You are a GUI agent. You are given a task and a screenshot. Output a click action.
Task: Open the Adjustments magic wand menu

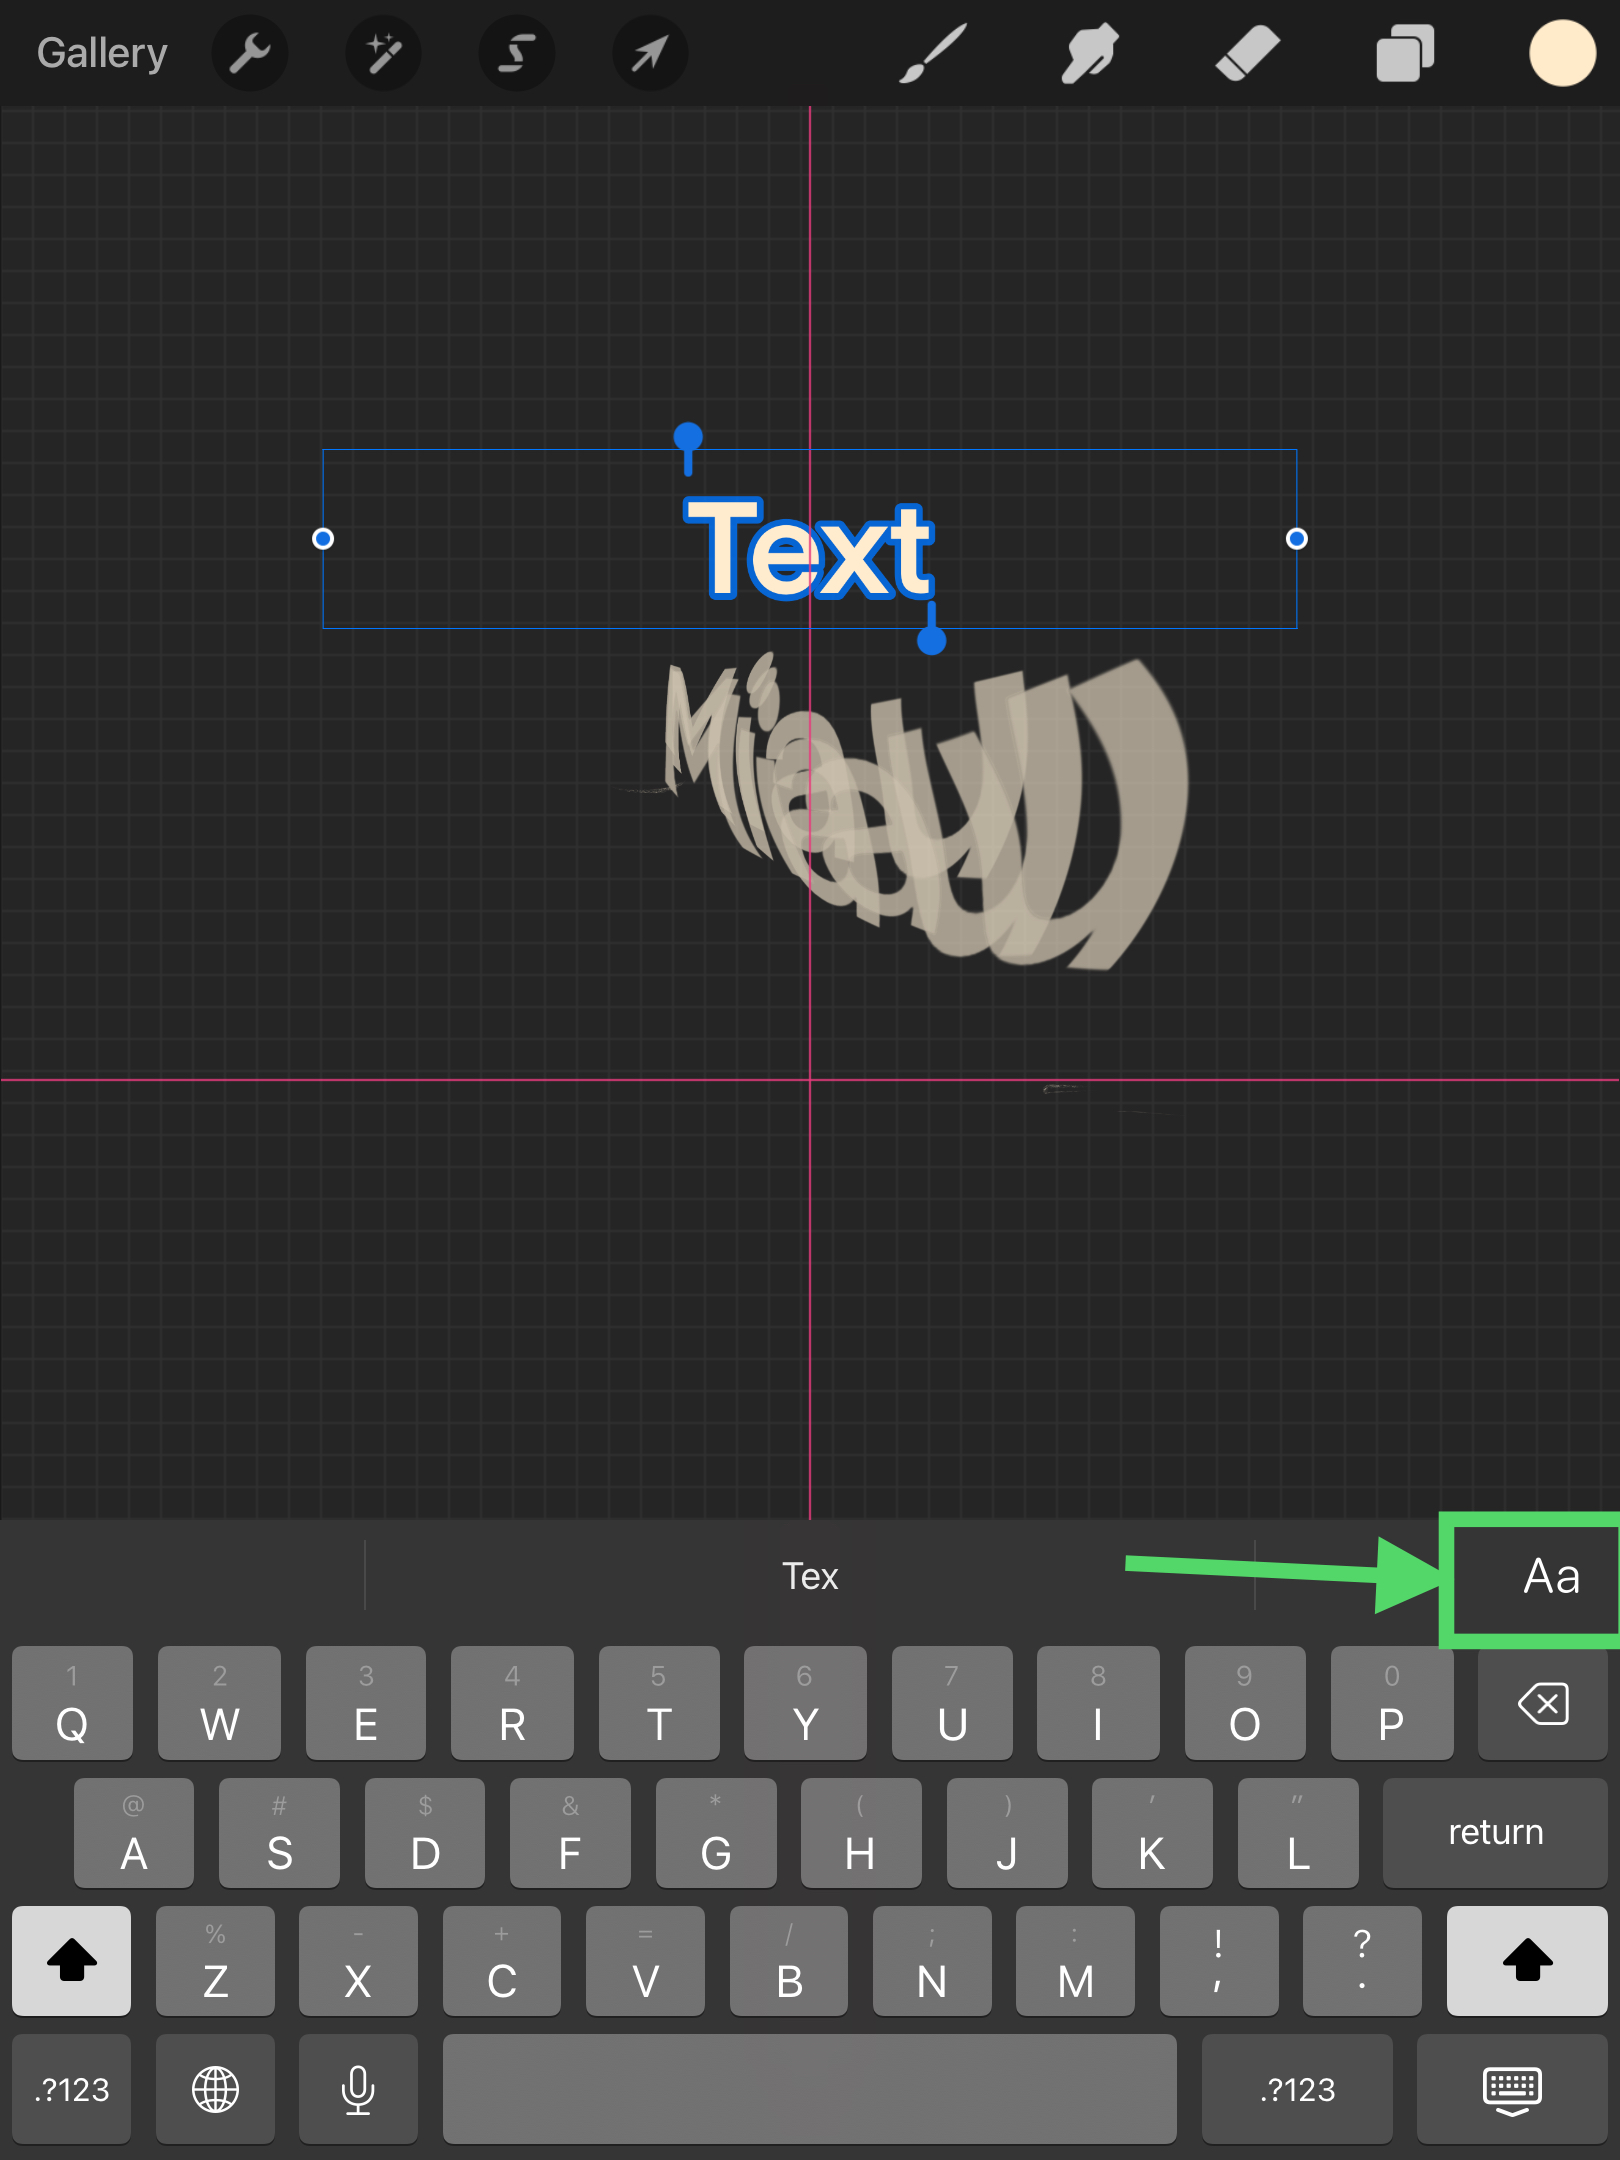click(x=383, y=53)
